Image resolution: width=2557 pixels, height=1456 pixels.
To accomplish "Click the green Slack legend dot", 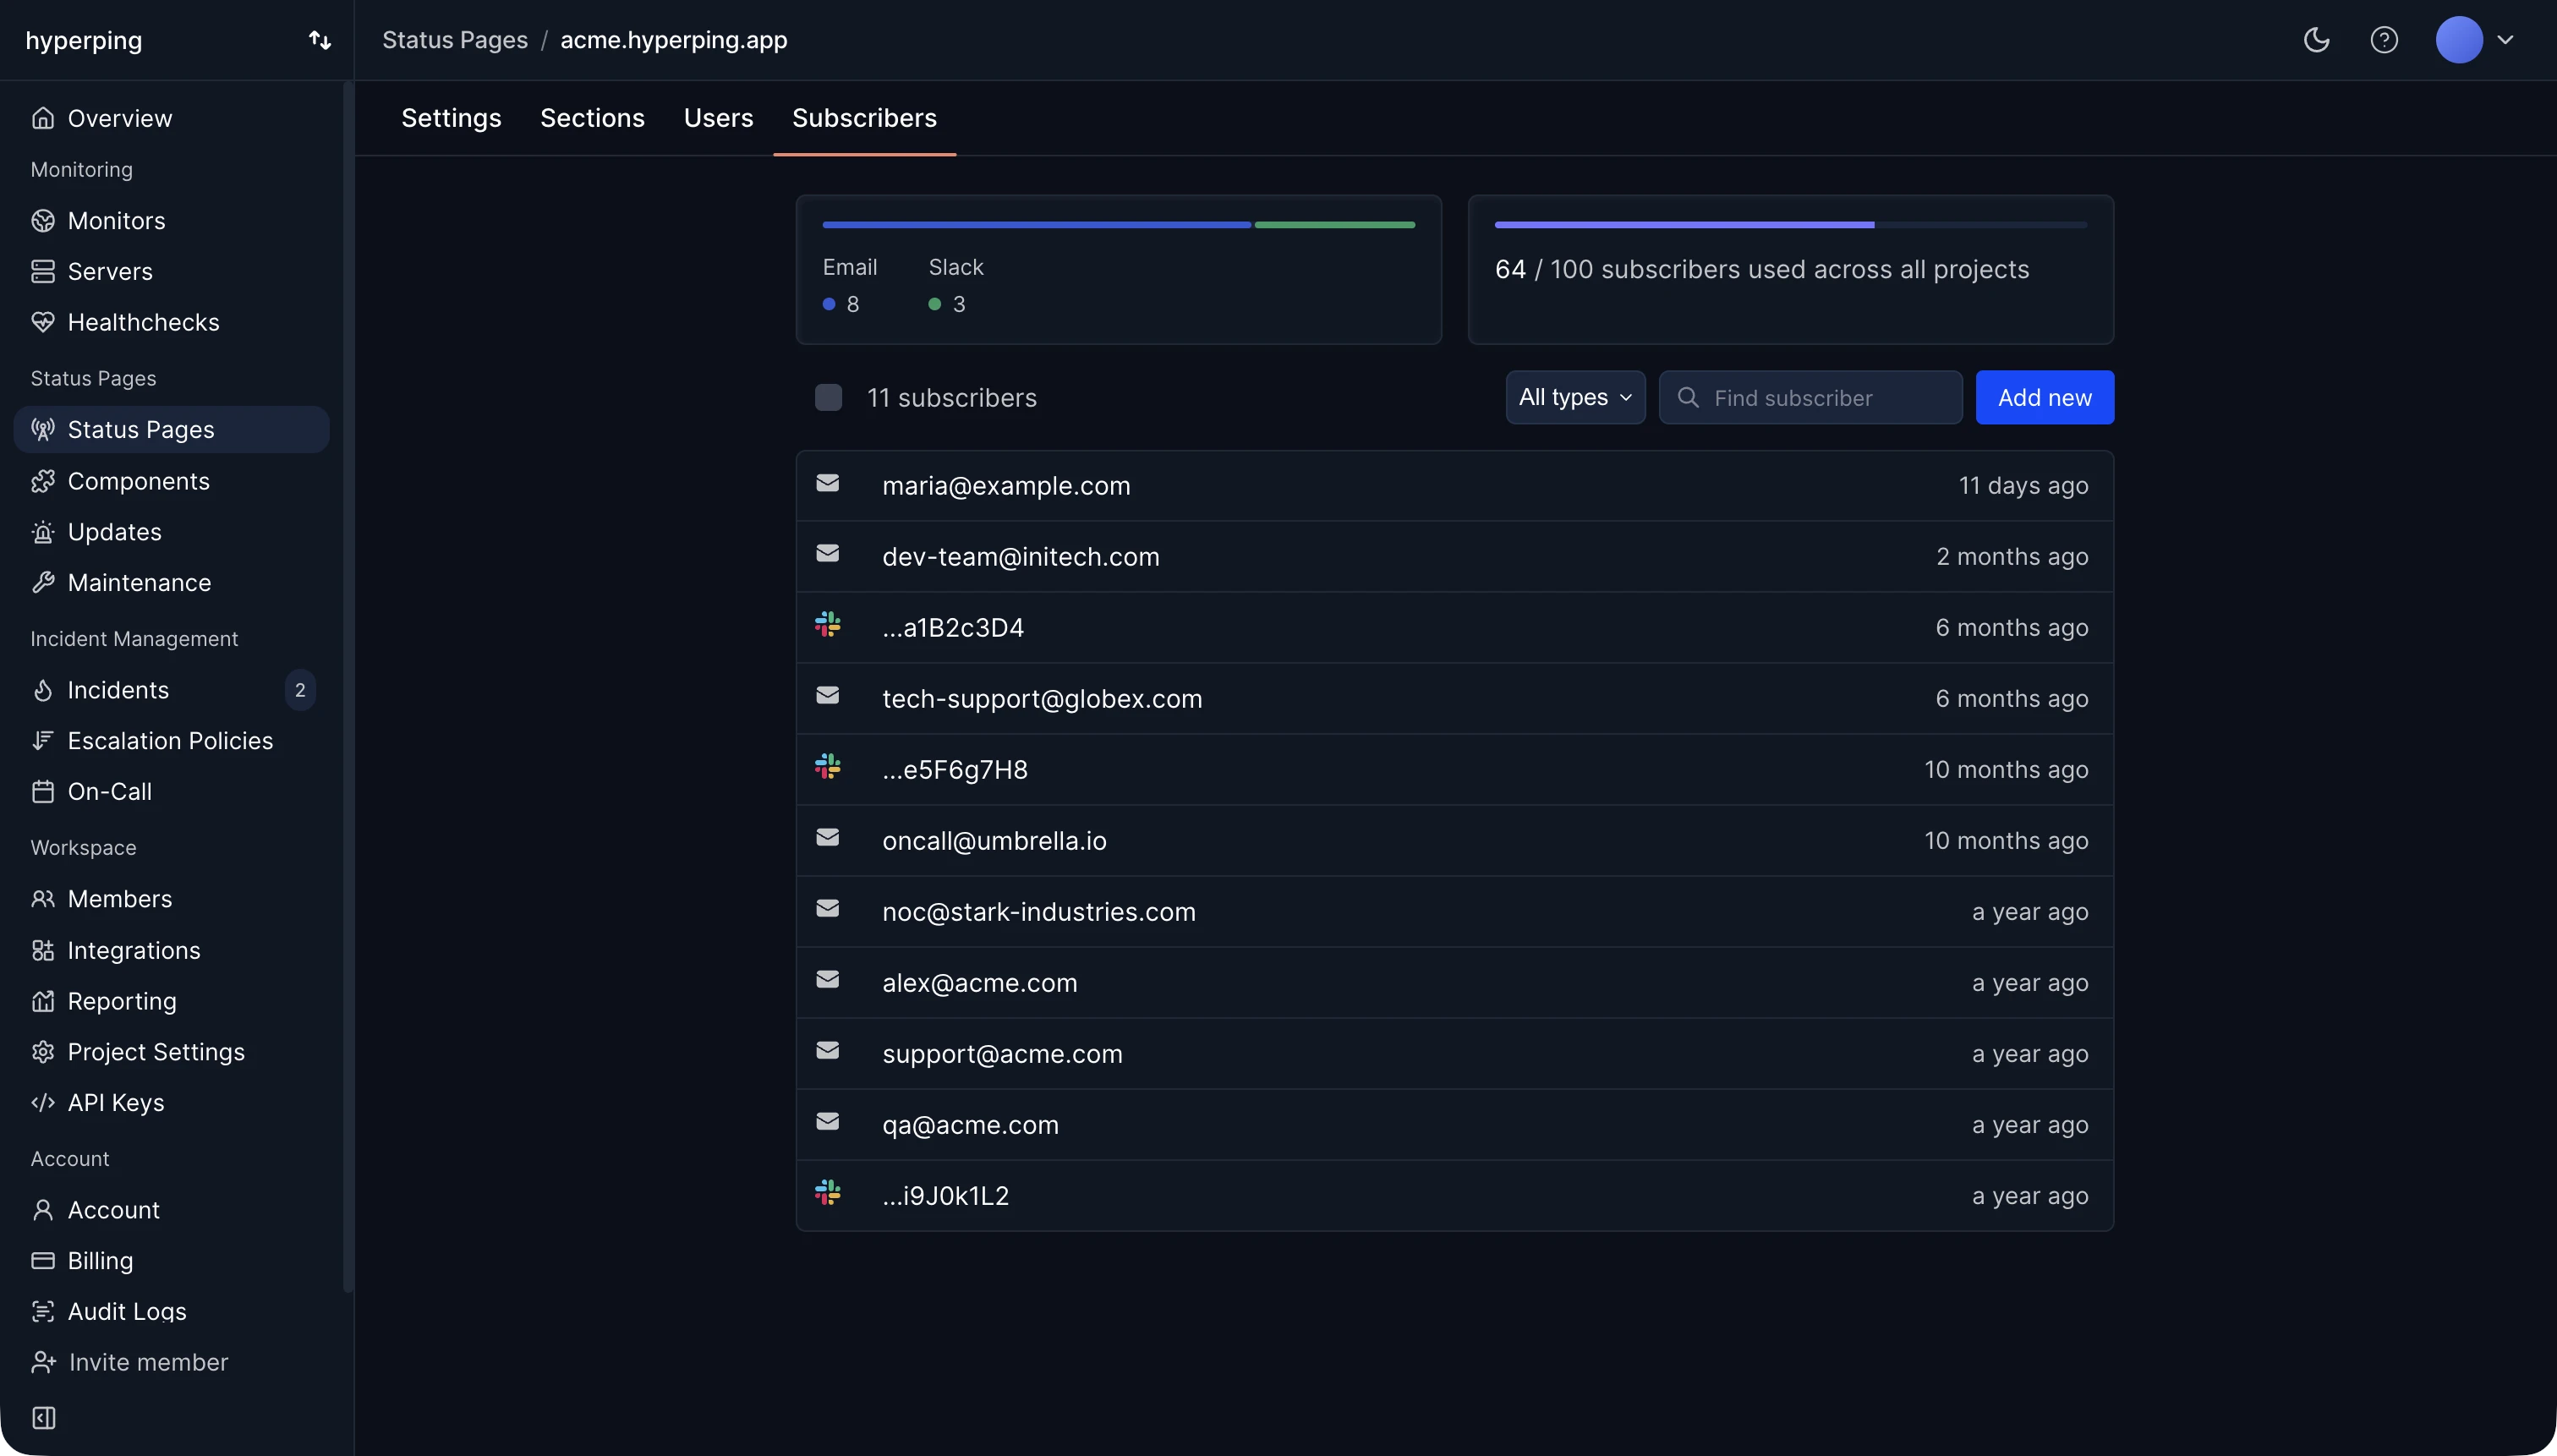I will (x=935, y=304).
